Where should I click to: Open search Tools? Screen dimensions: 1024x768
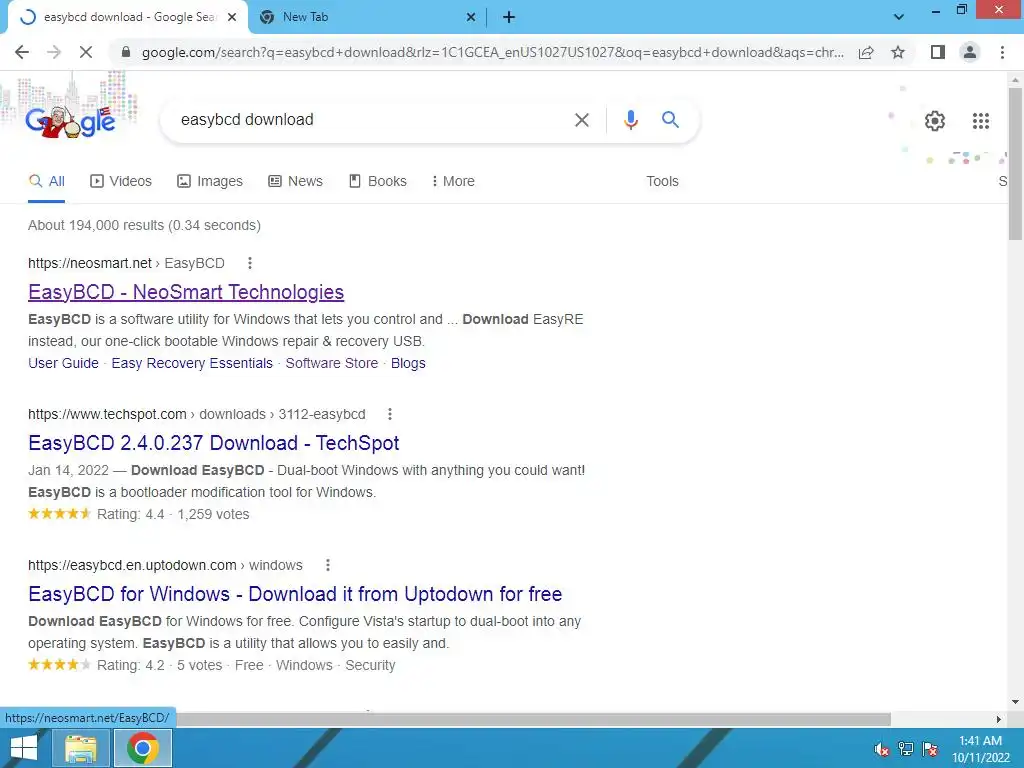(x=662, y=182)
